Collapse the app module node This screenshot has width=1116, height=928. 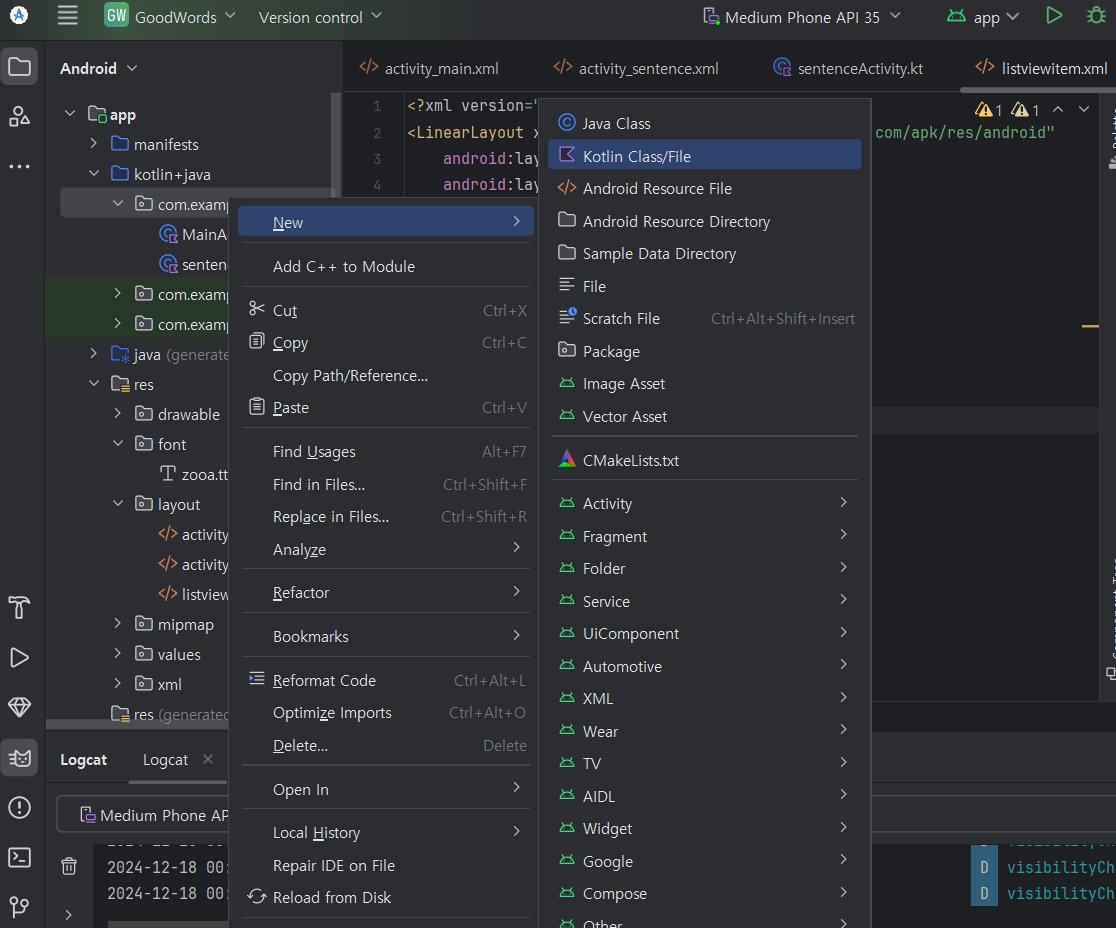[x=70, y=113]
